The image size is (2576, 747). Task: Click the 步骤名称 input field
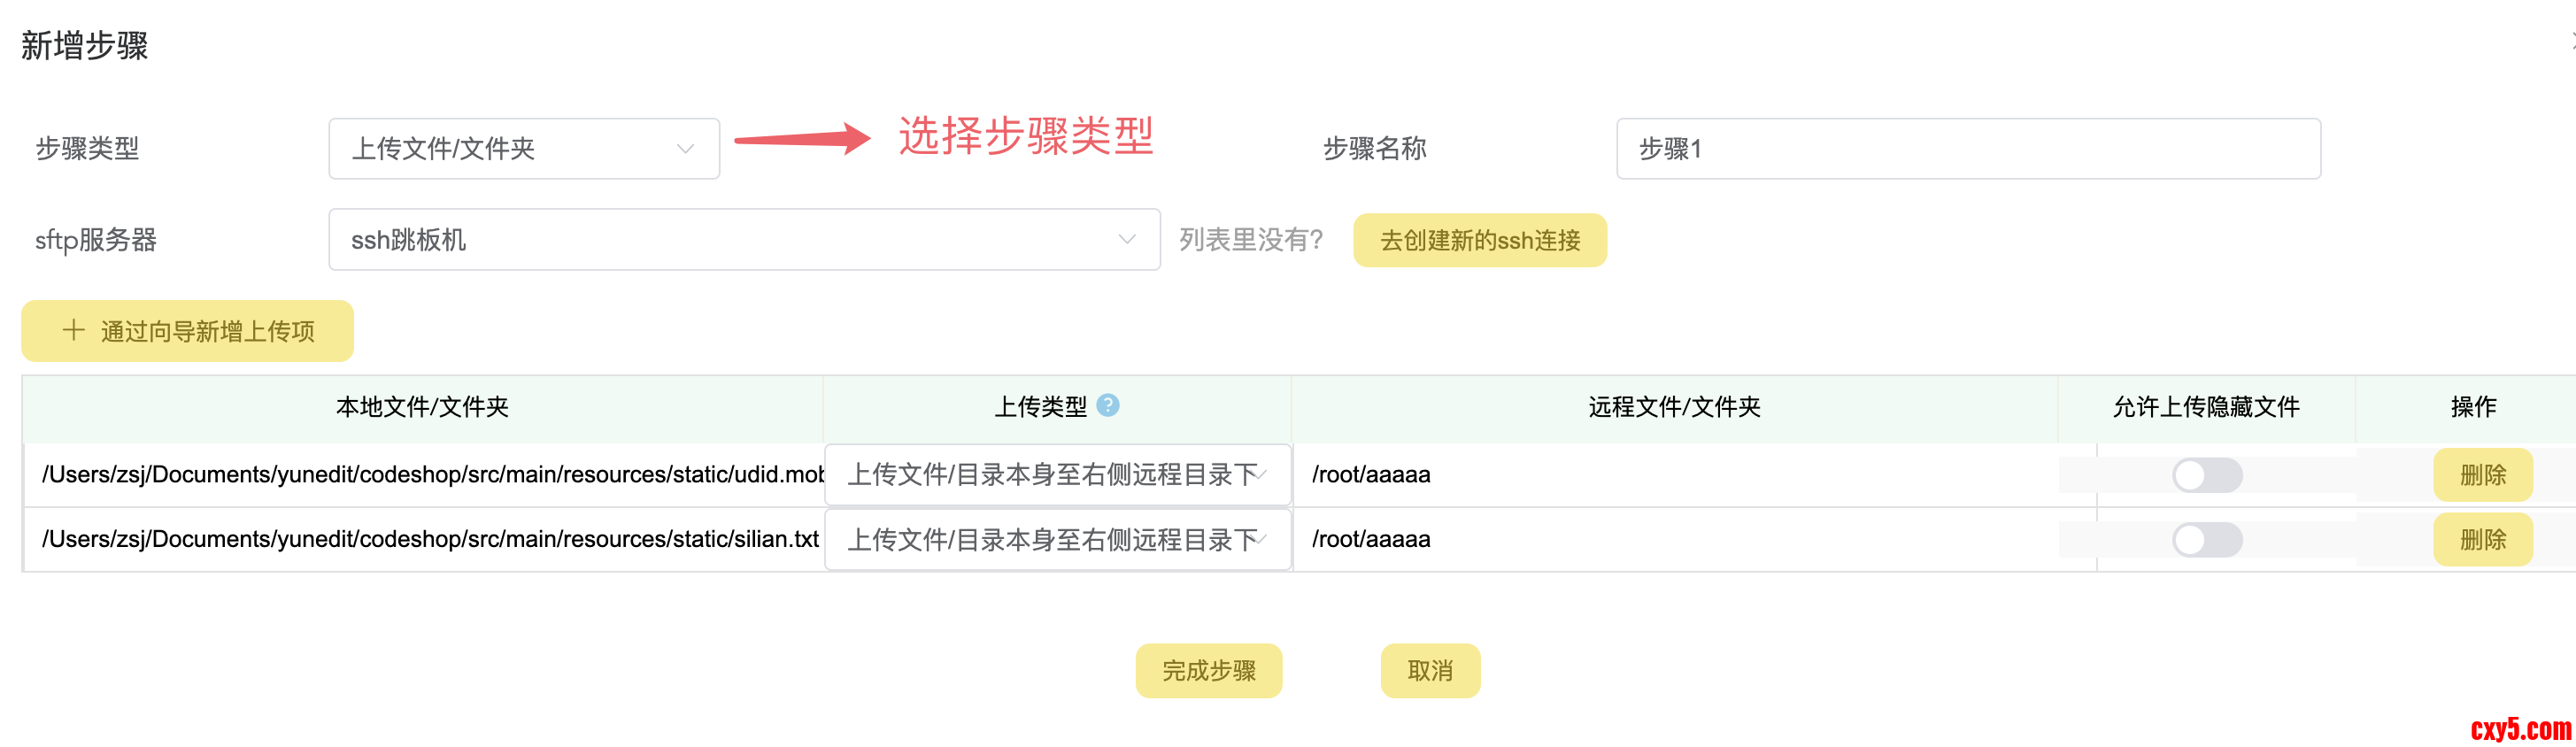(x=1967, y=149)
